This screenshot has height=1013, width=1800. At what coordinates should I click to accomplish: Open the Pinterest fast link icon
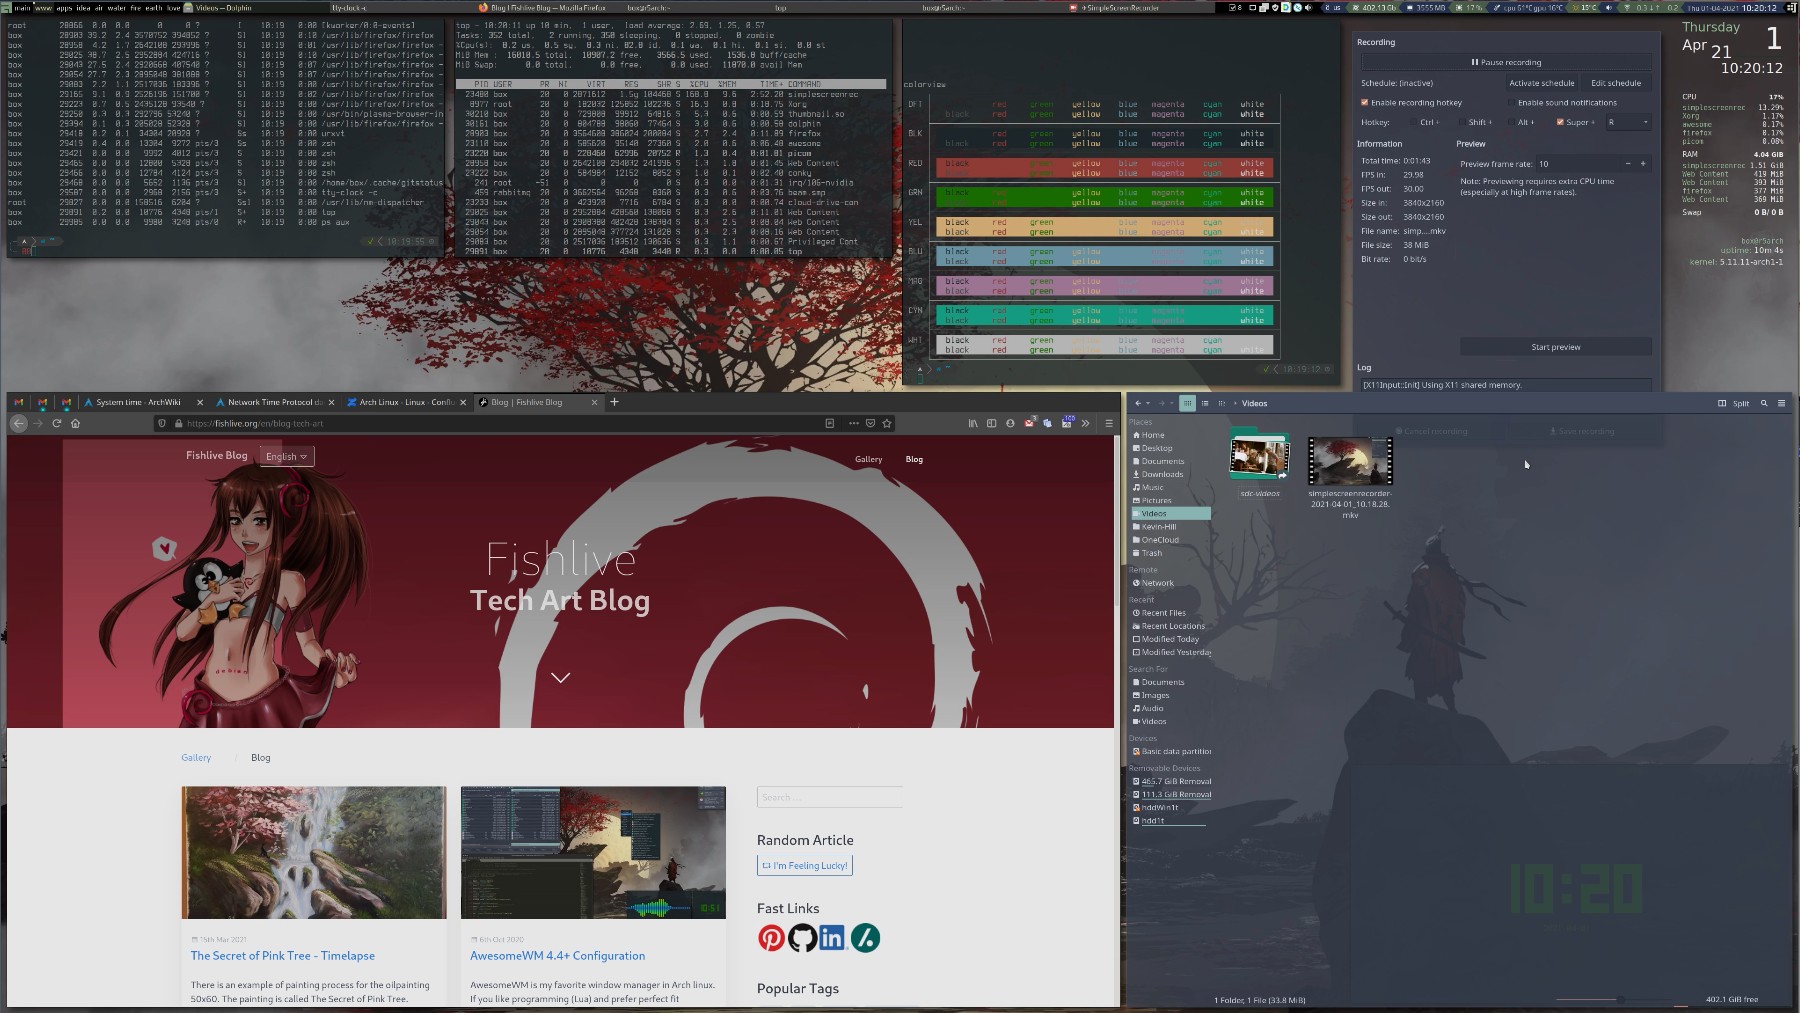(x=771, y=938)
